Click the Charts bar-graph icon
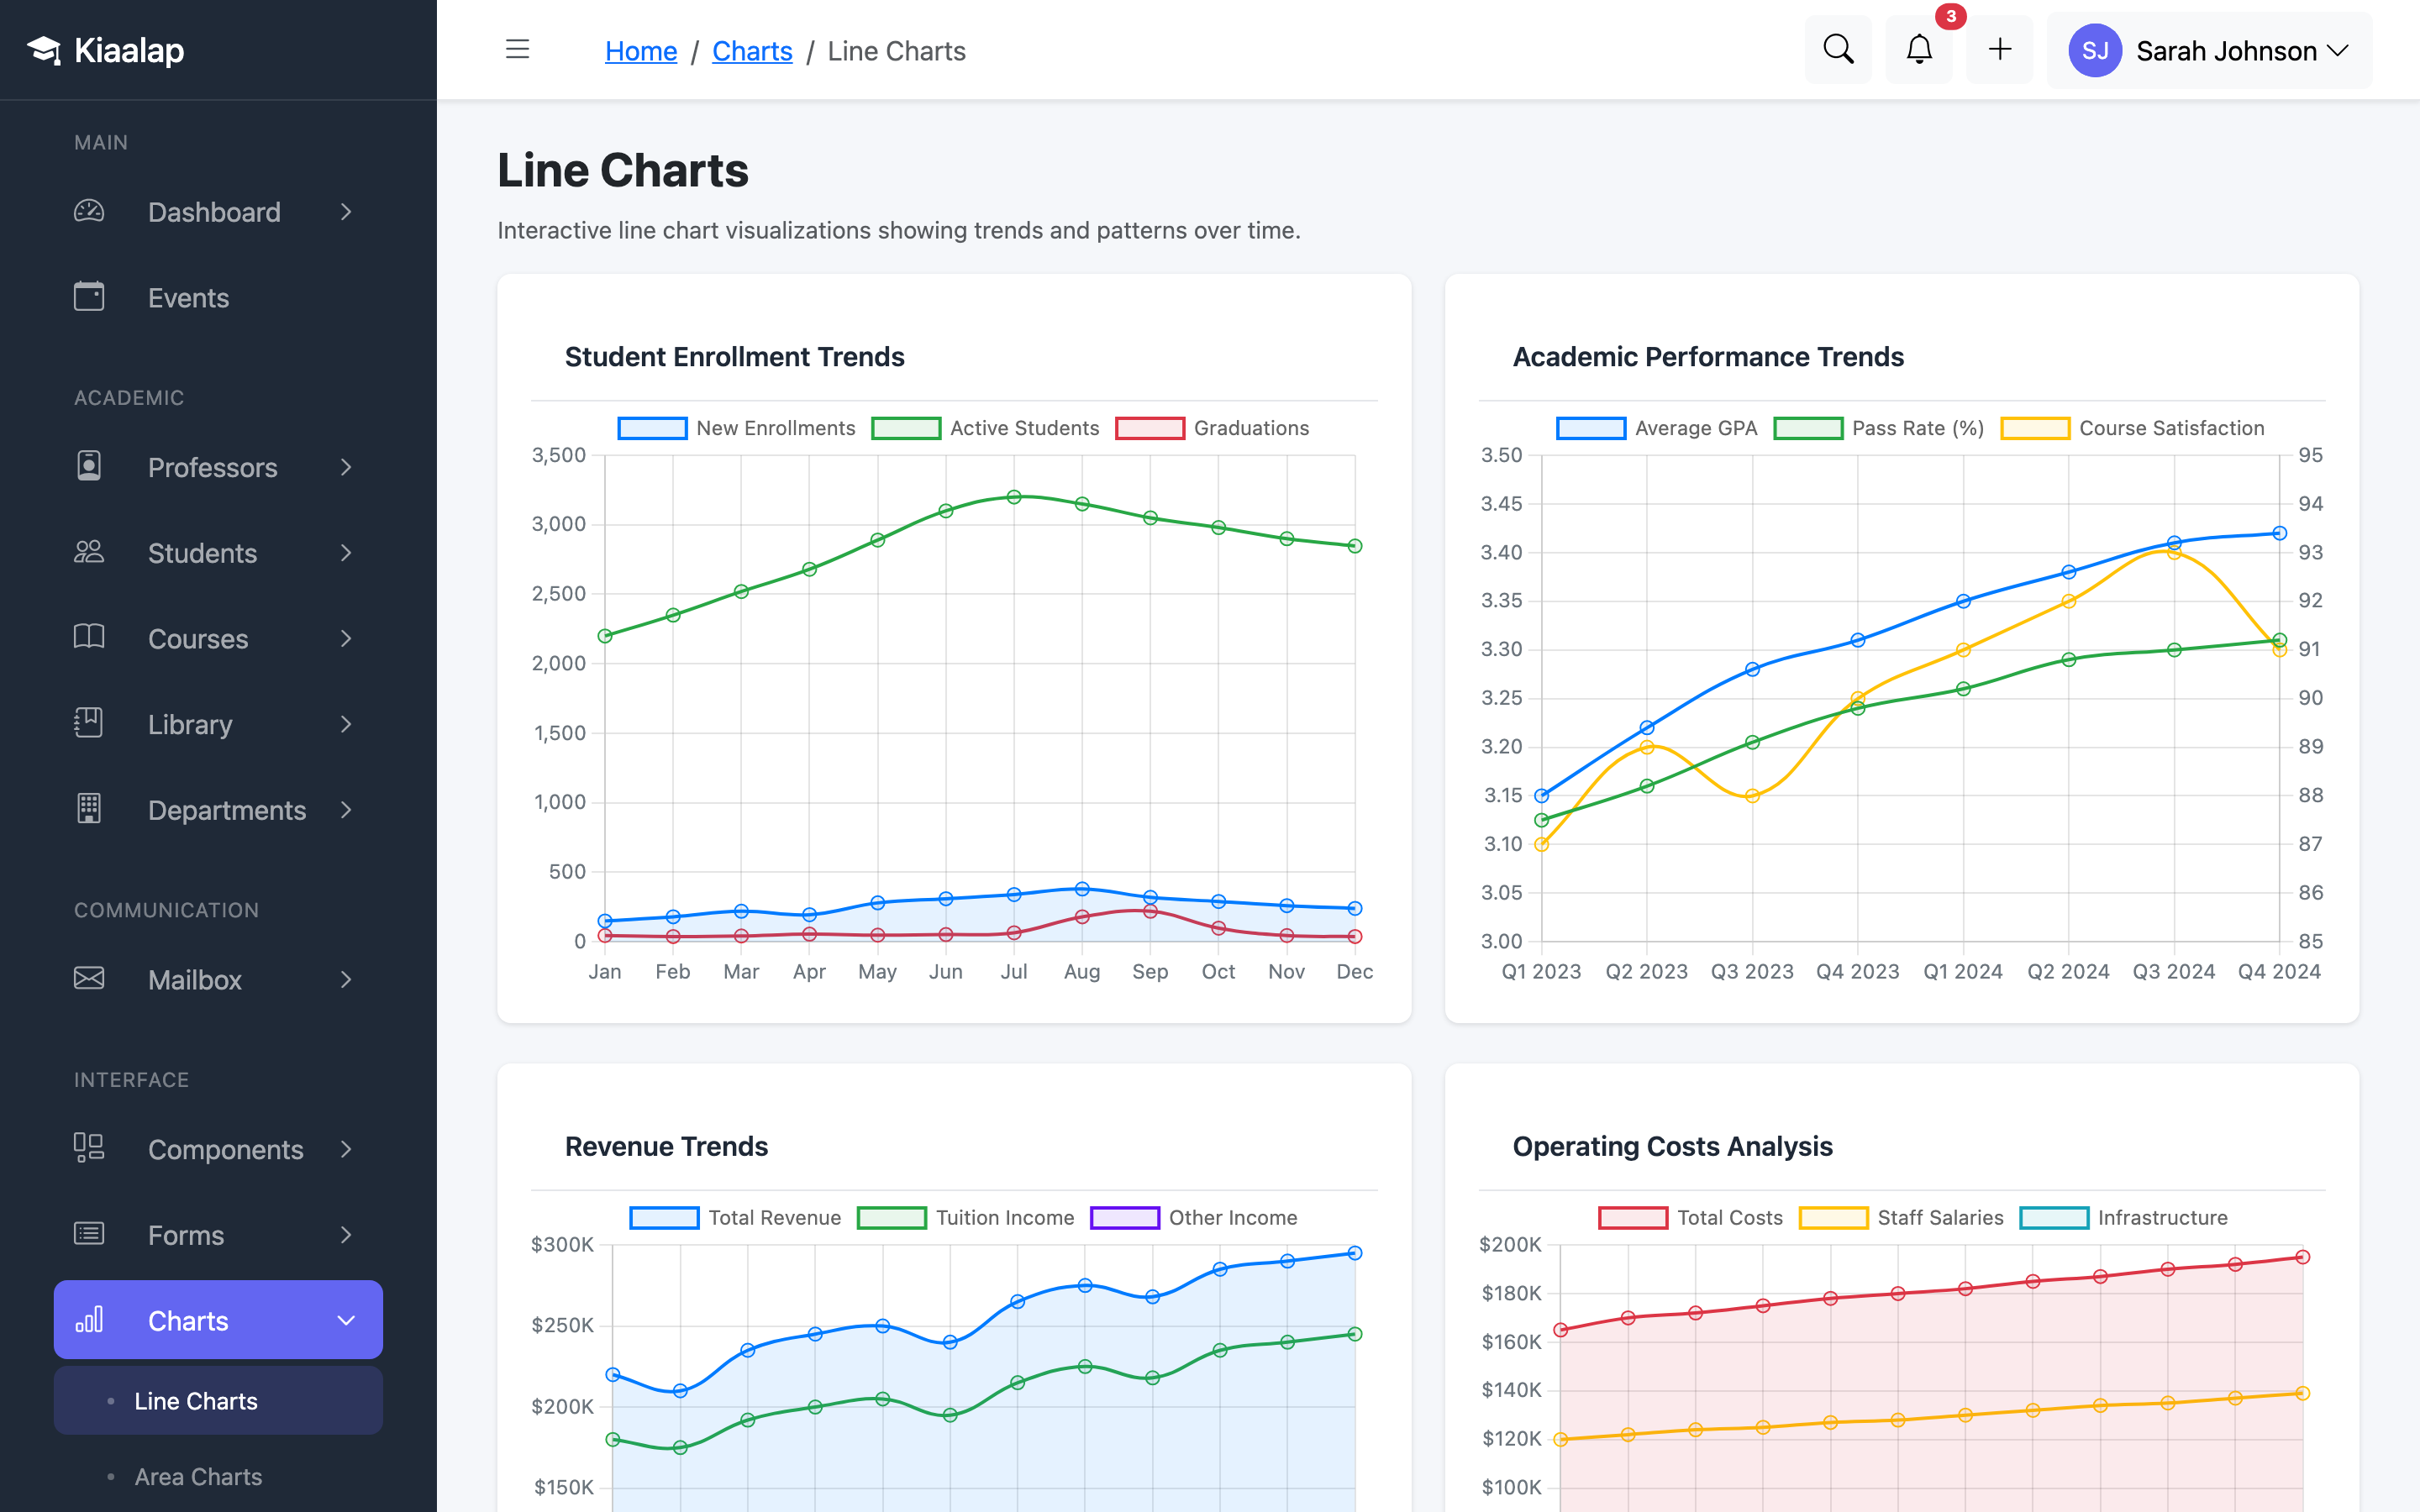Image resolution: width=2420 pixels, height=1512 pixels. 89,1320
